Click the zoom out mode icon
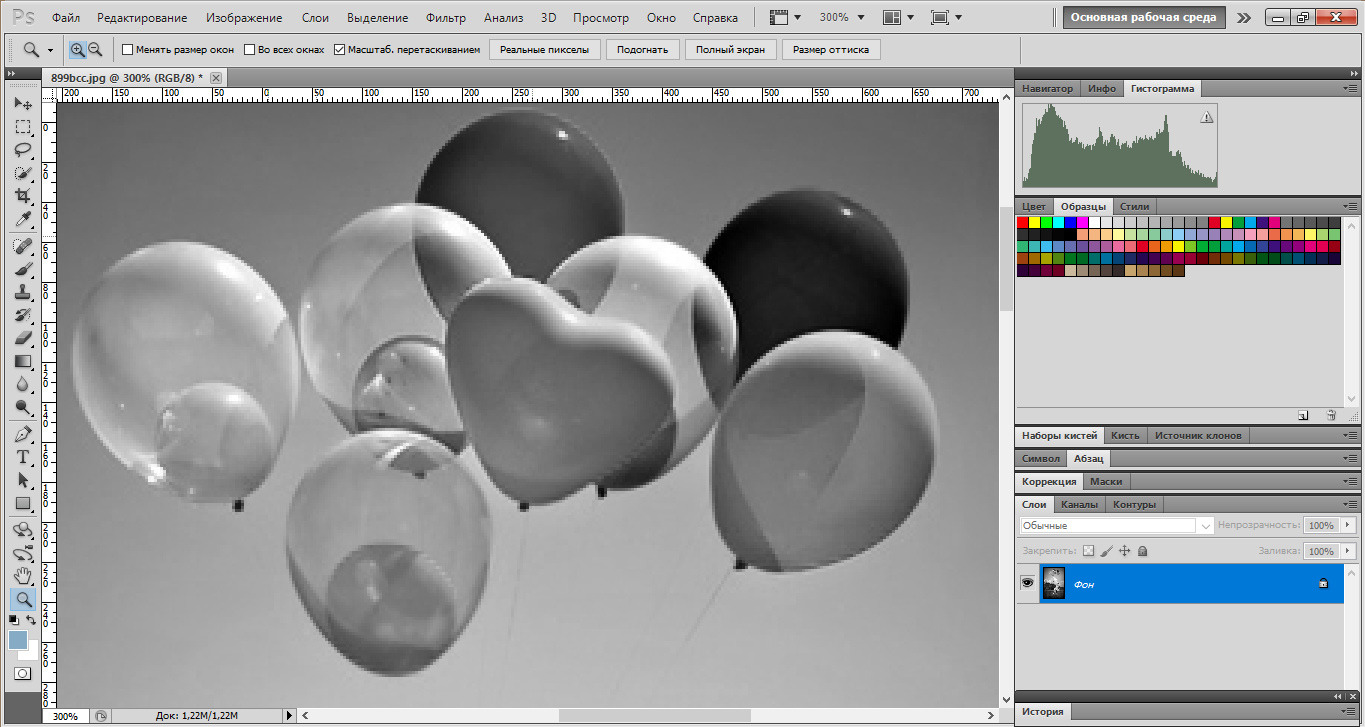This screenshot has width=1365, height=727. coord(95,50)
